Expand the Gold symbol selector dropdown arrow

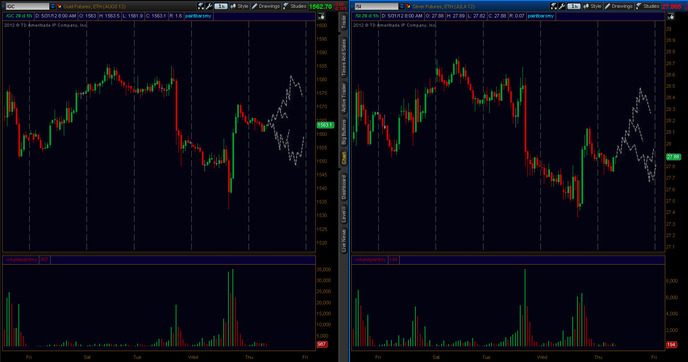[53, 6]
